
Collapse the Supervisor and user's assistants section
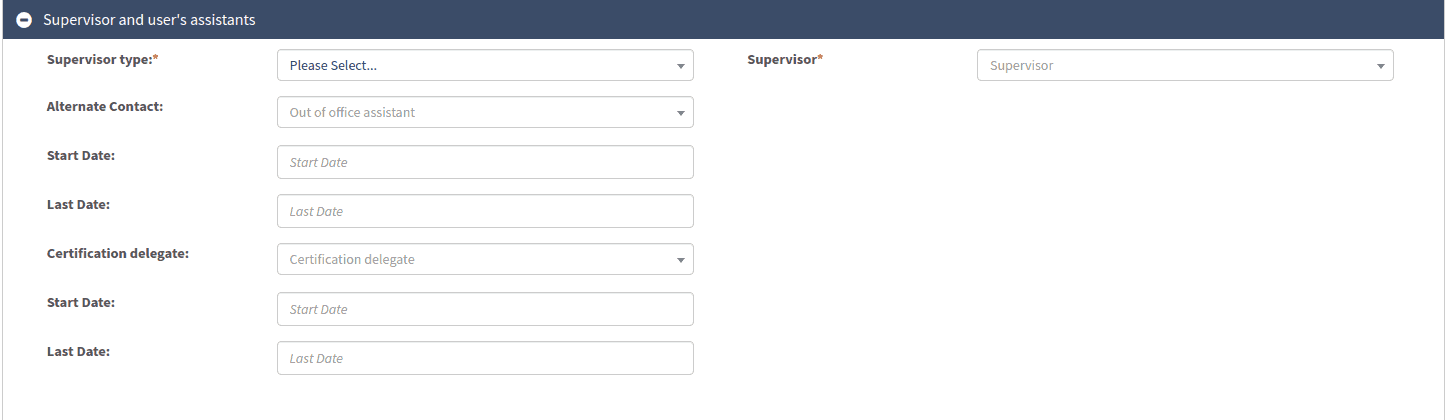tap(24, 20)
